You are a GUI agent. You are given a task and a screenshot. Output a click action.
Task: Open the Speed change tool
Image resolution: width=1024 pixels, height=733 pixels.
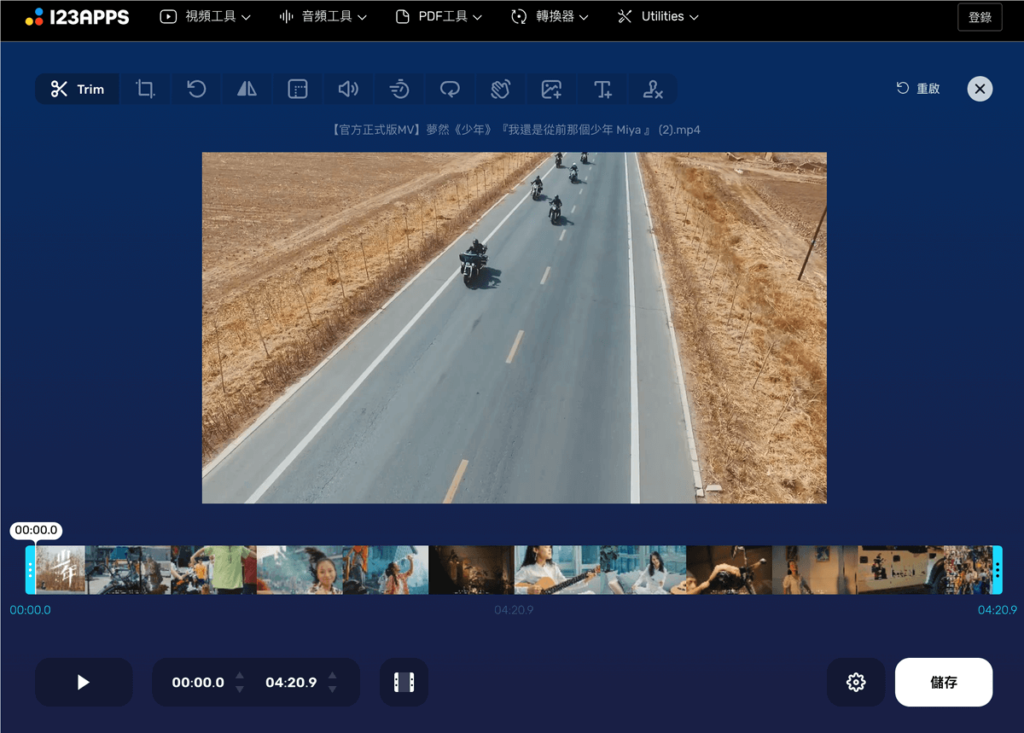tap(399, 89)
